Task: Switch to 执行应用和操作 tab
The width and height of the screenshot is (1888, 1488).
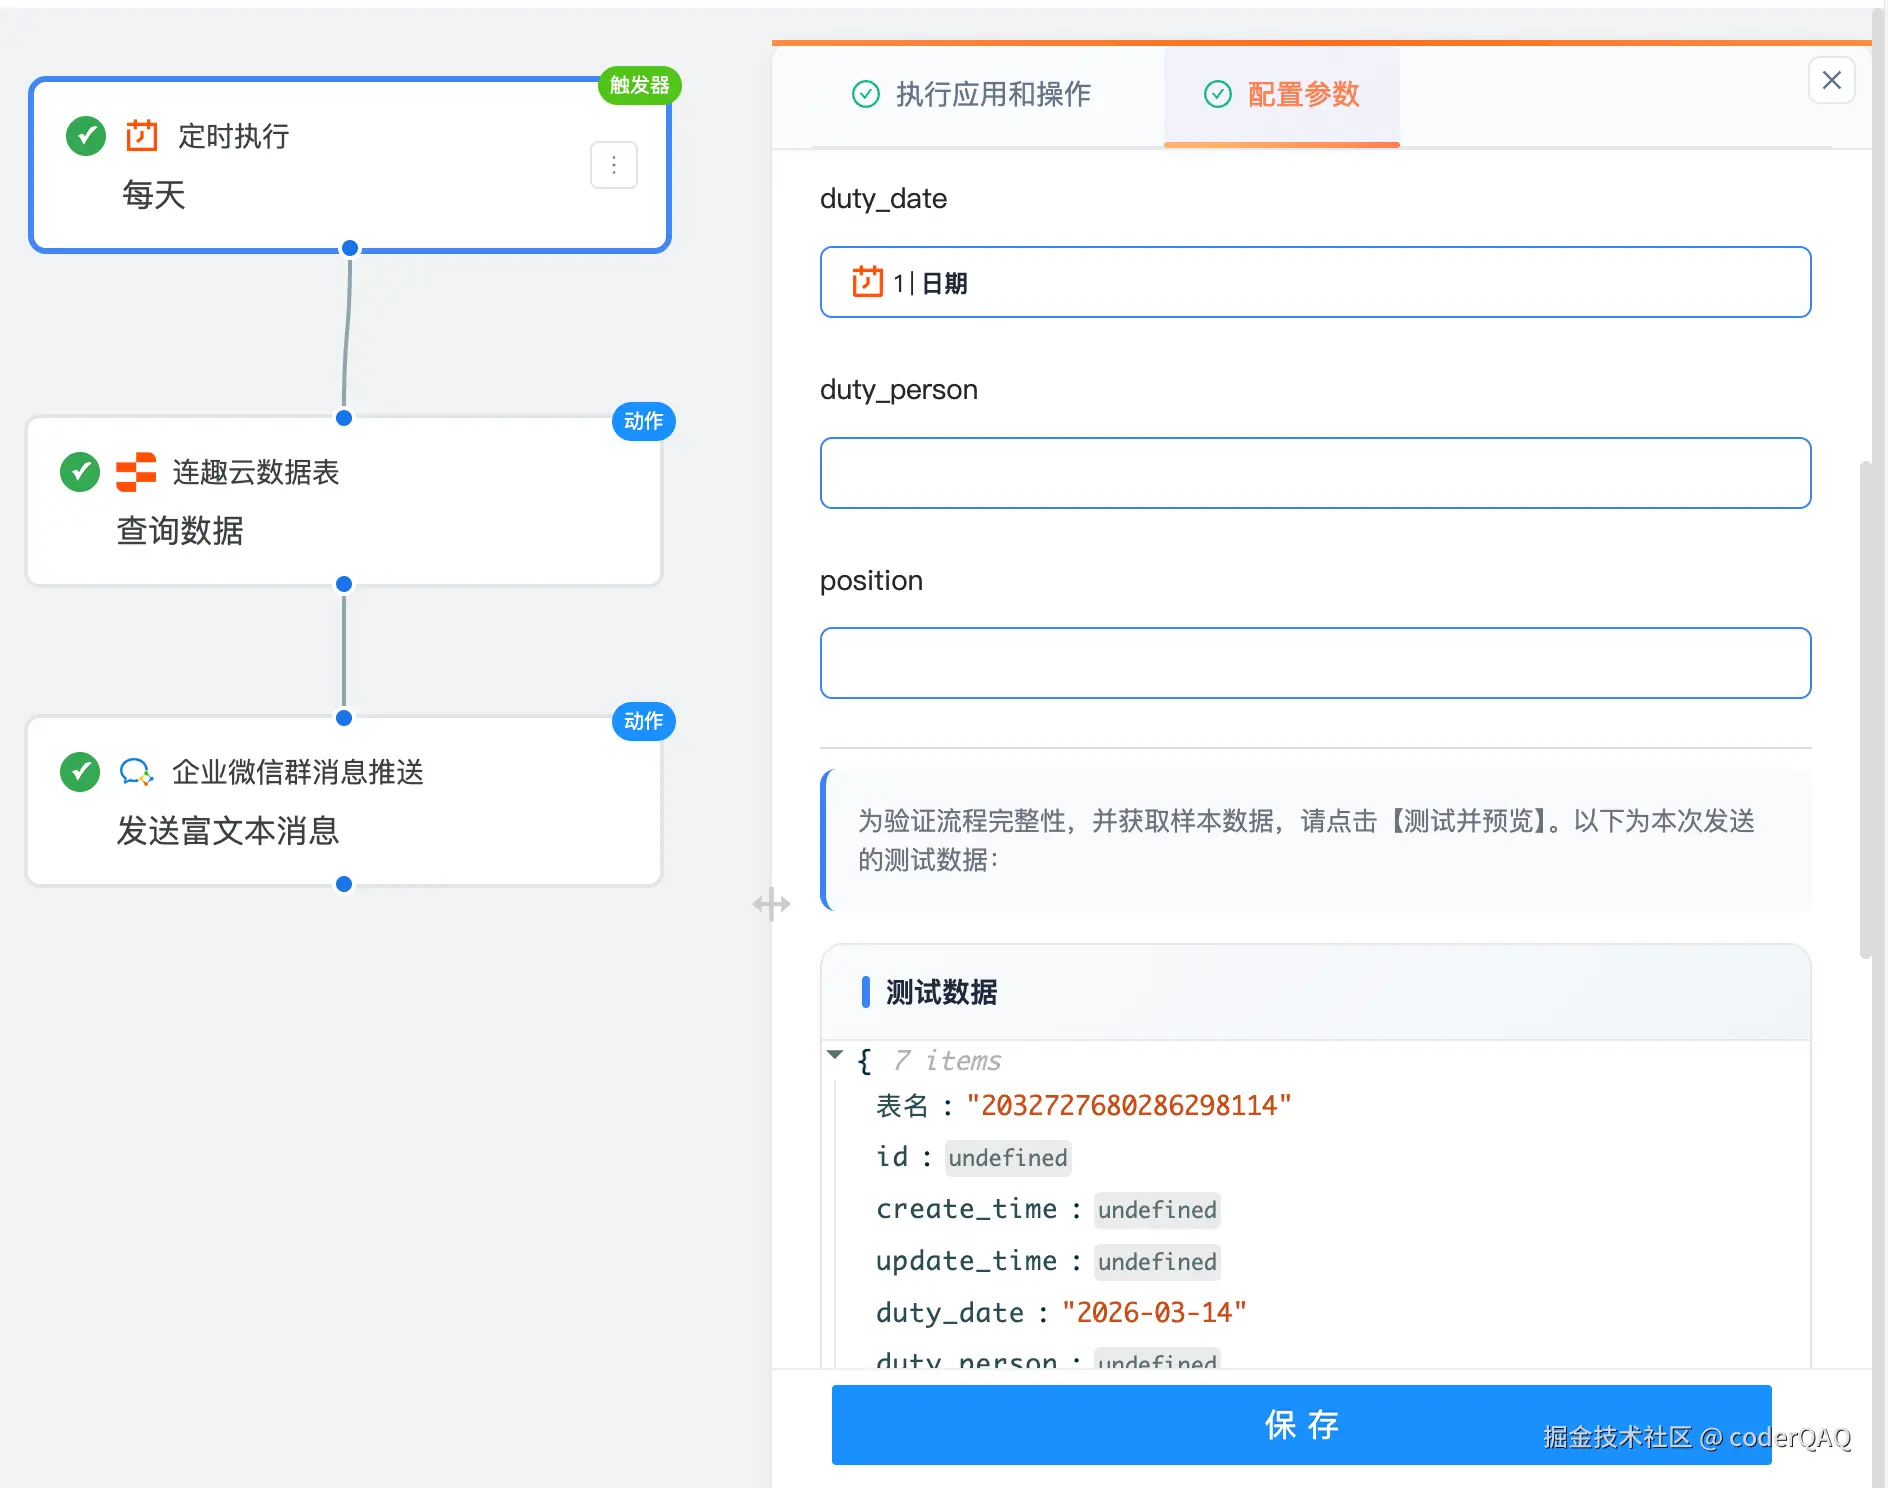Action: tap(971, 94)
